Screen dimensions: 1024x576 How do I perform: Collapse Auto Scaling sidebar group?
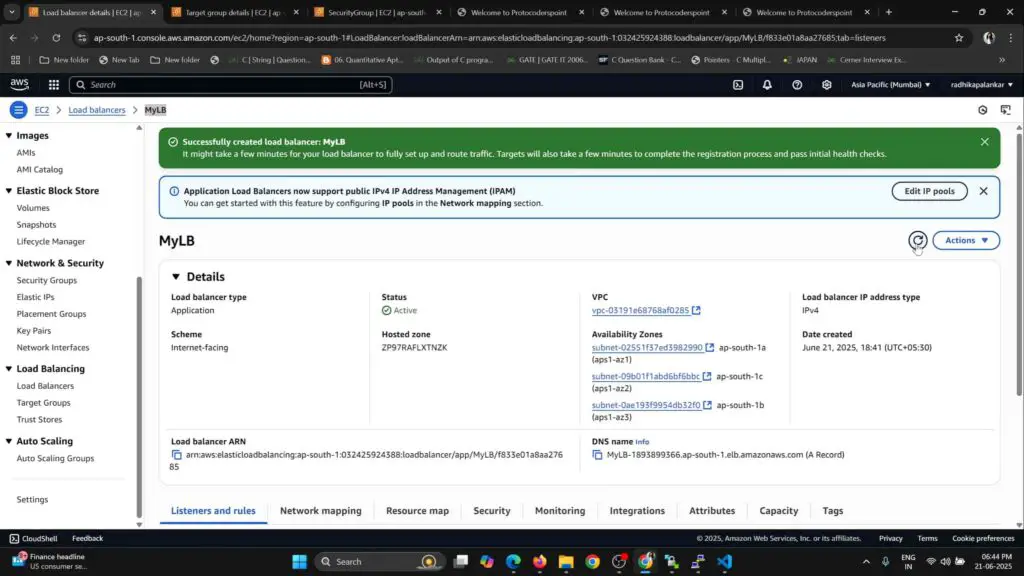tap(8, 441)
